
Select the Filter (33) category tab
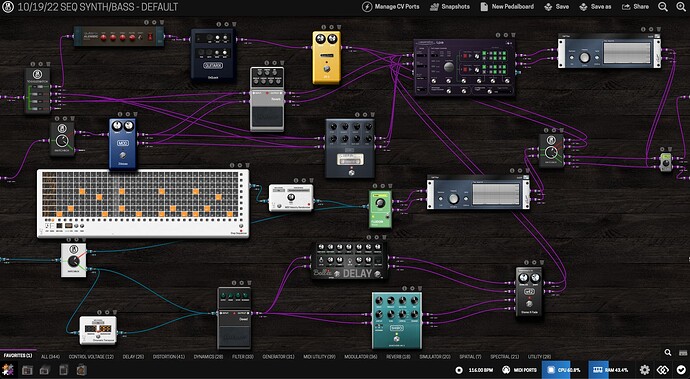tap(242, 357)
